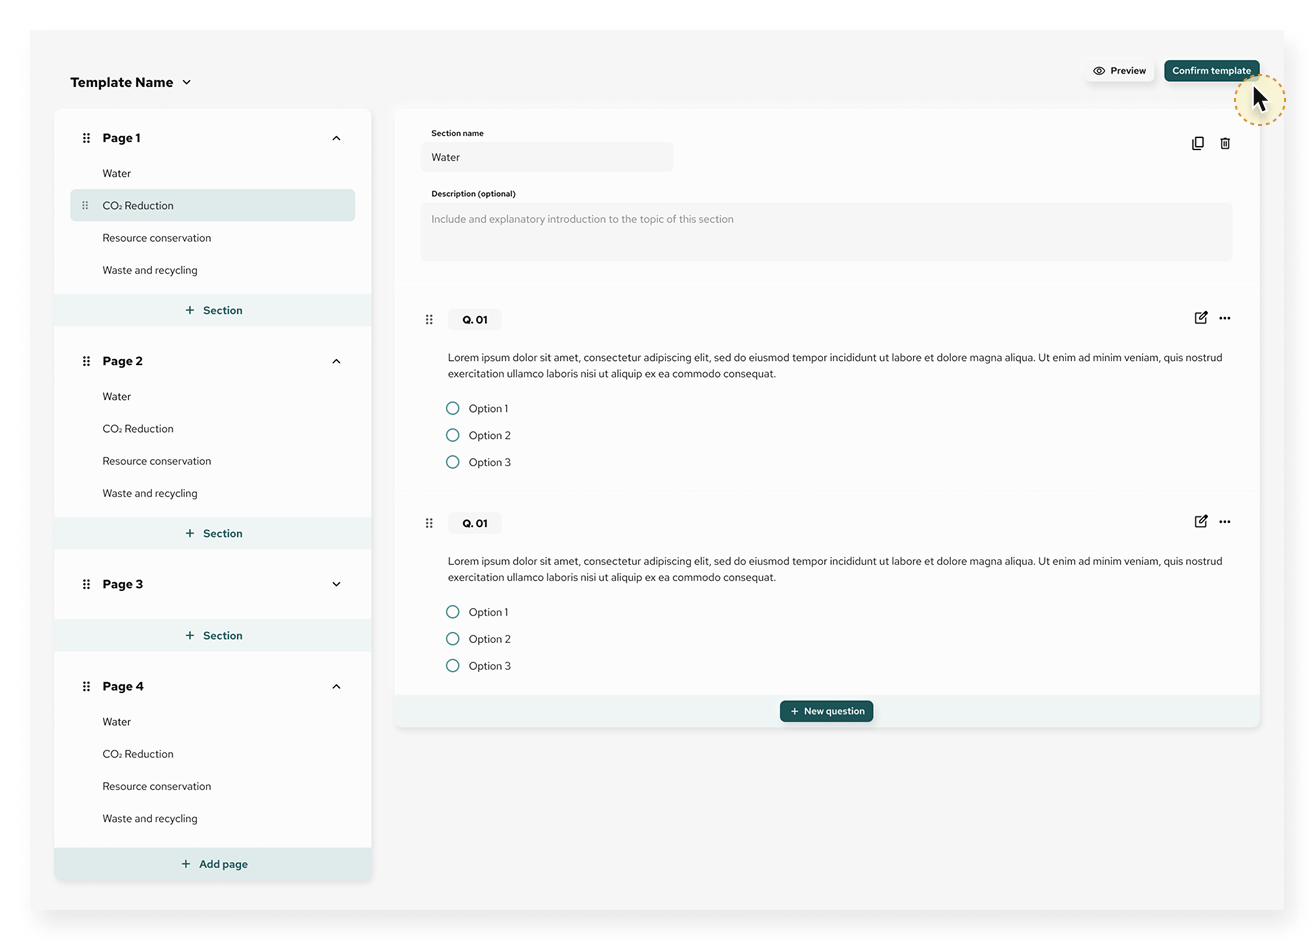Screen dimensions: 1316x948
Task: Open the more options menu of the first question
Action: coord(1225,318)
